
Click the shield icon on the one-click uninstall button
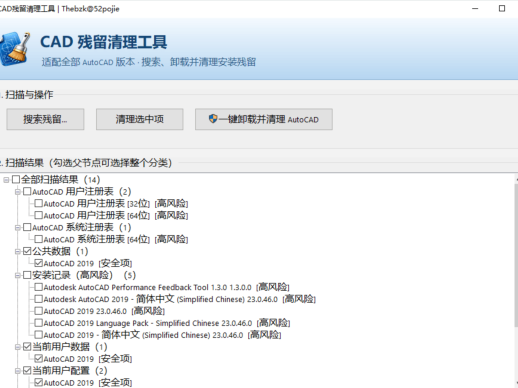coord(213,119)
